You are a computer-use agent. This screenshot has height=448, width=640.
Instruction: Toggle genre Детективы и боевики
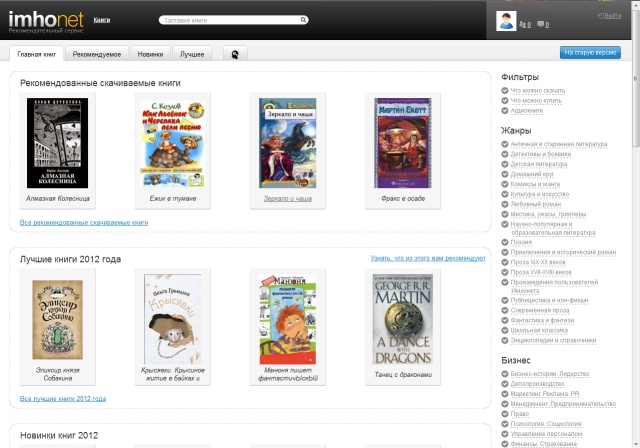[536, 154]
